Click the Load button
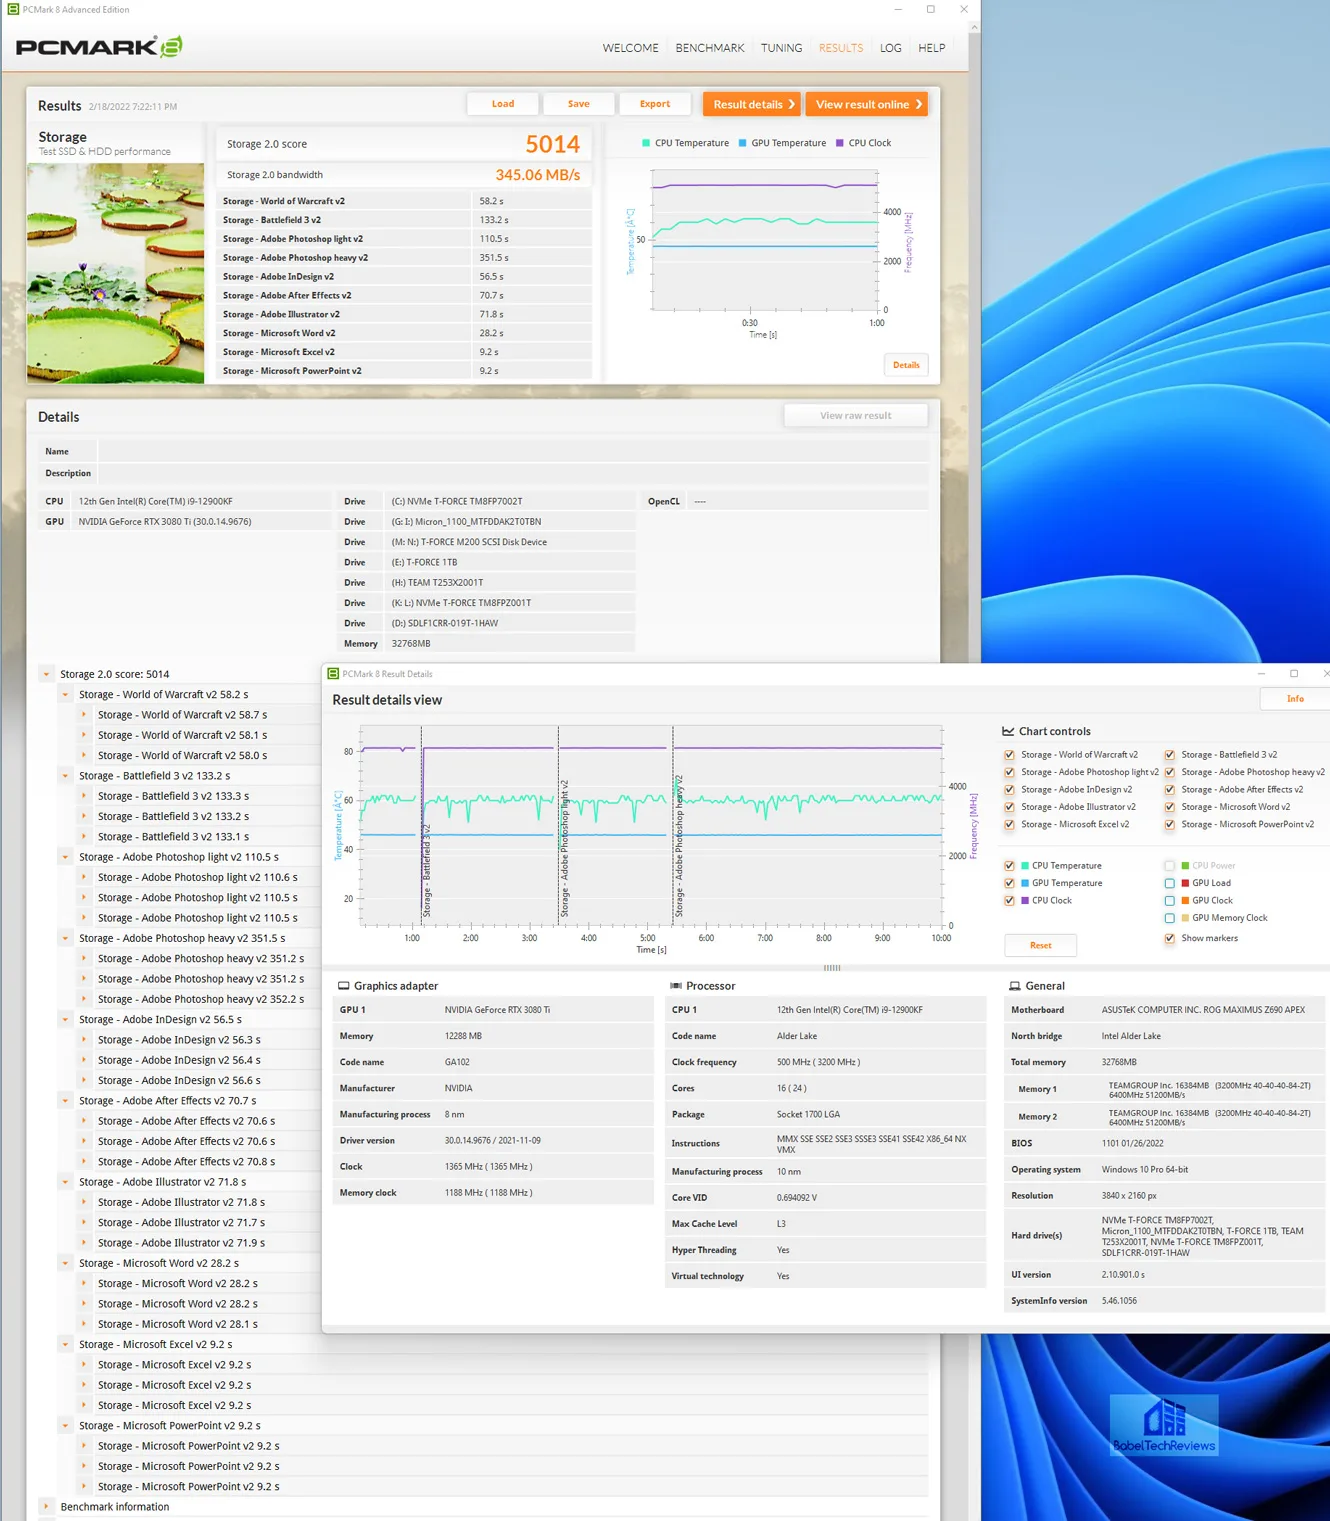Image resolution: width=1330 pixels, height=1521 pixels. point(503,104)
